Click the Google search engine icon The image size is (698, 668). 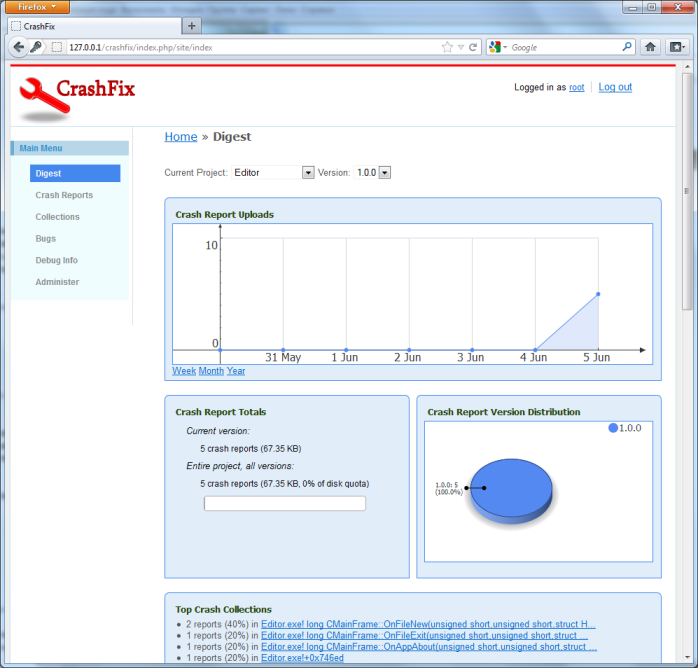[x=496, y=47]
